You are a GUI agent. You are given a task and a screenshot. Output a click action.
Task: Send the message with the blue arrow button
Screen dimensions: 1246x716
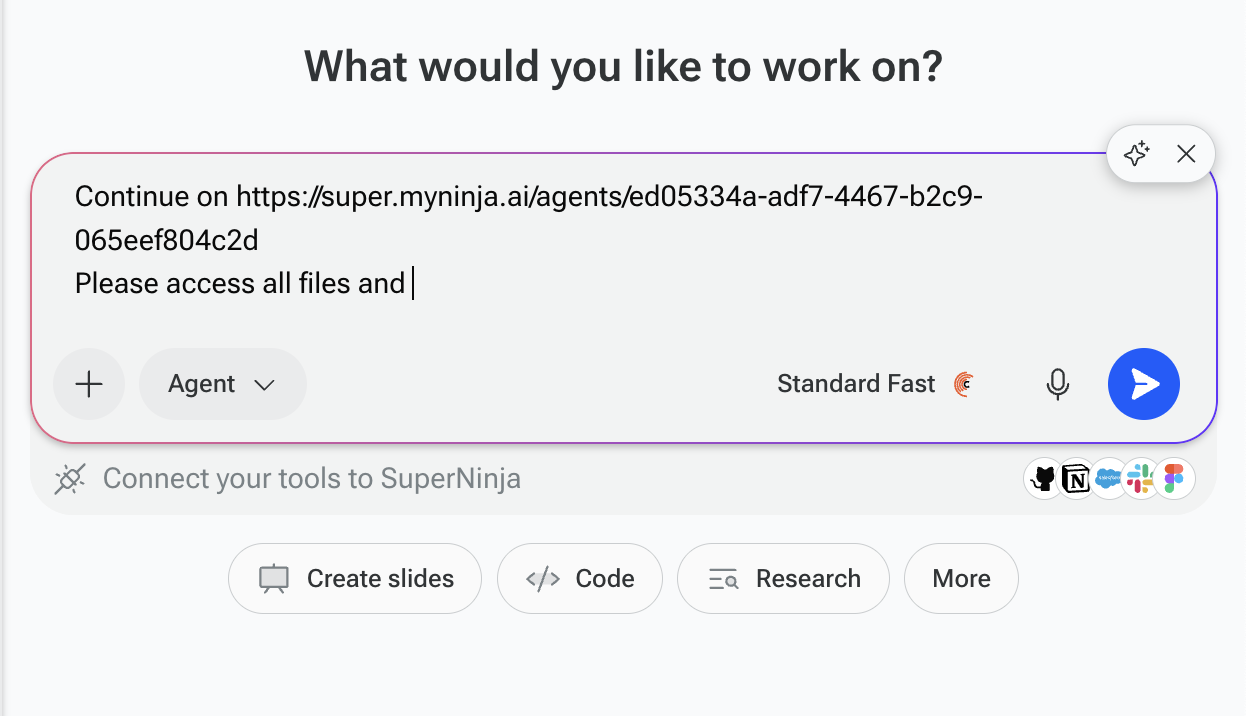click(x=1144, y=384)
